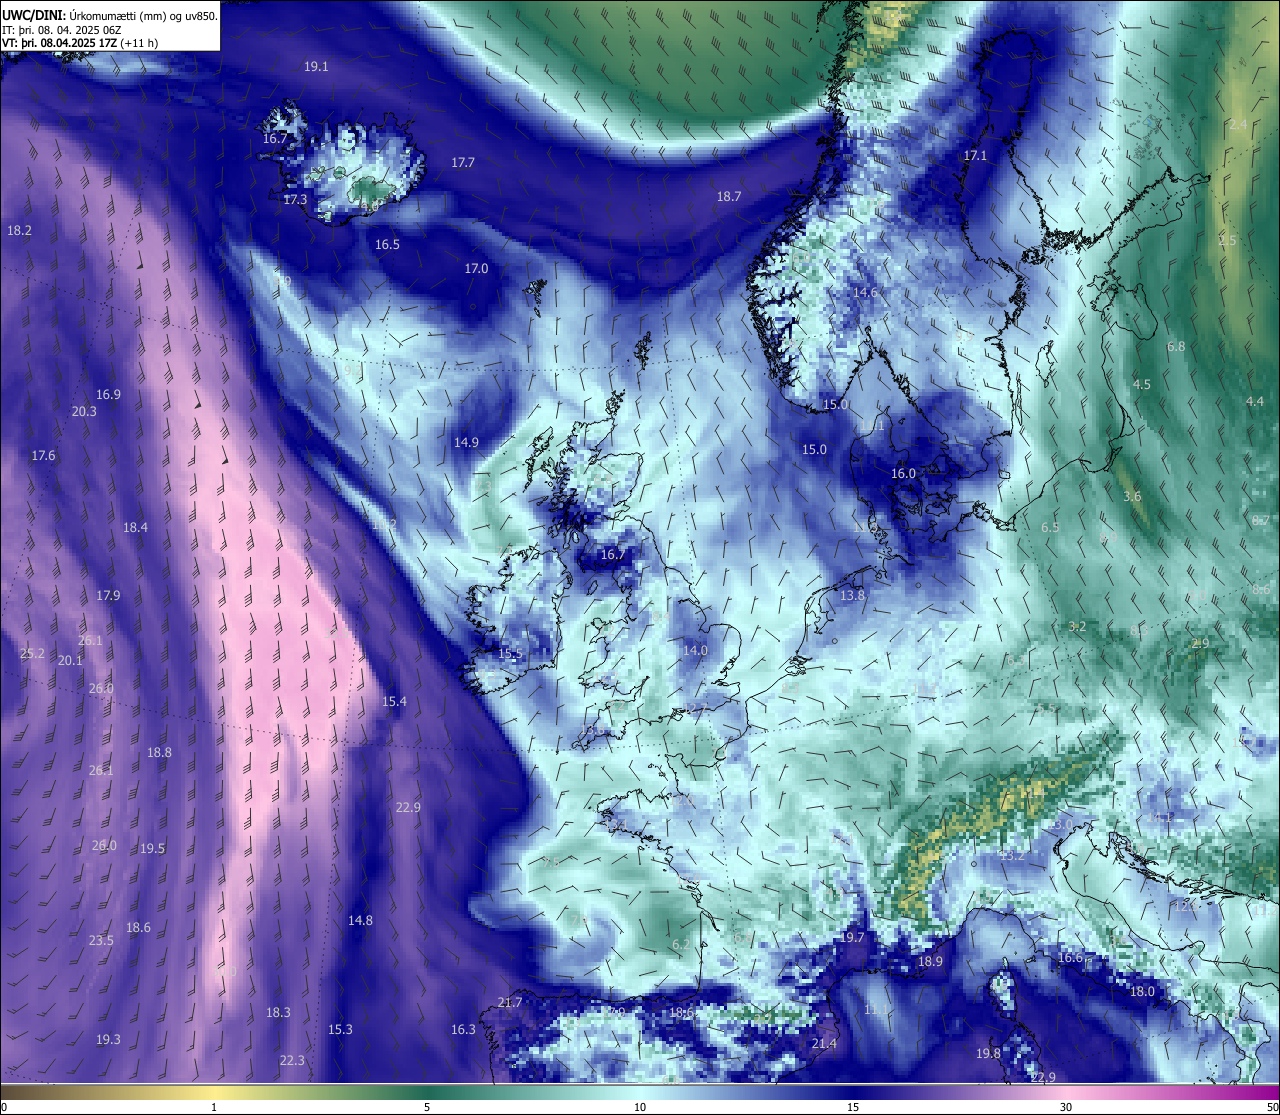Click the 23.5 value at lower left

point(101,941)
